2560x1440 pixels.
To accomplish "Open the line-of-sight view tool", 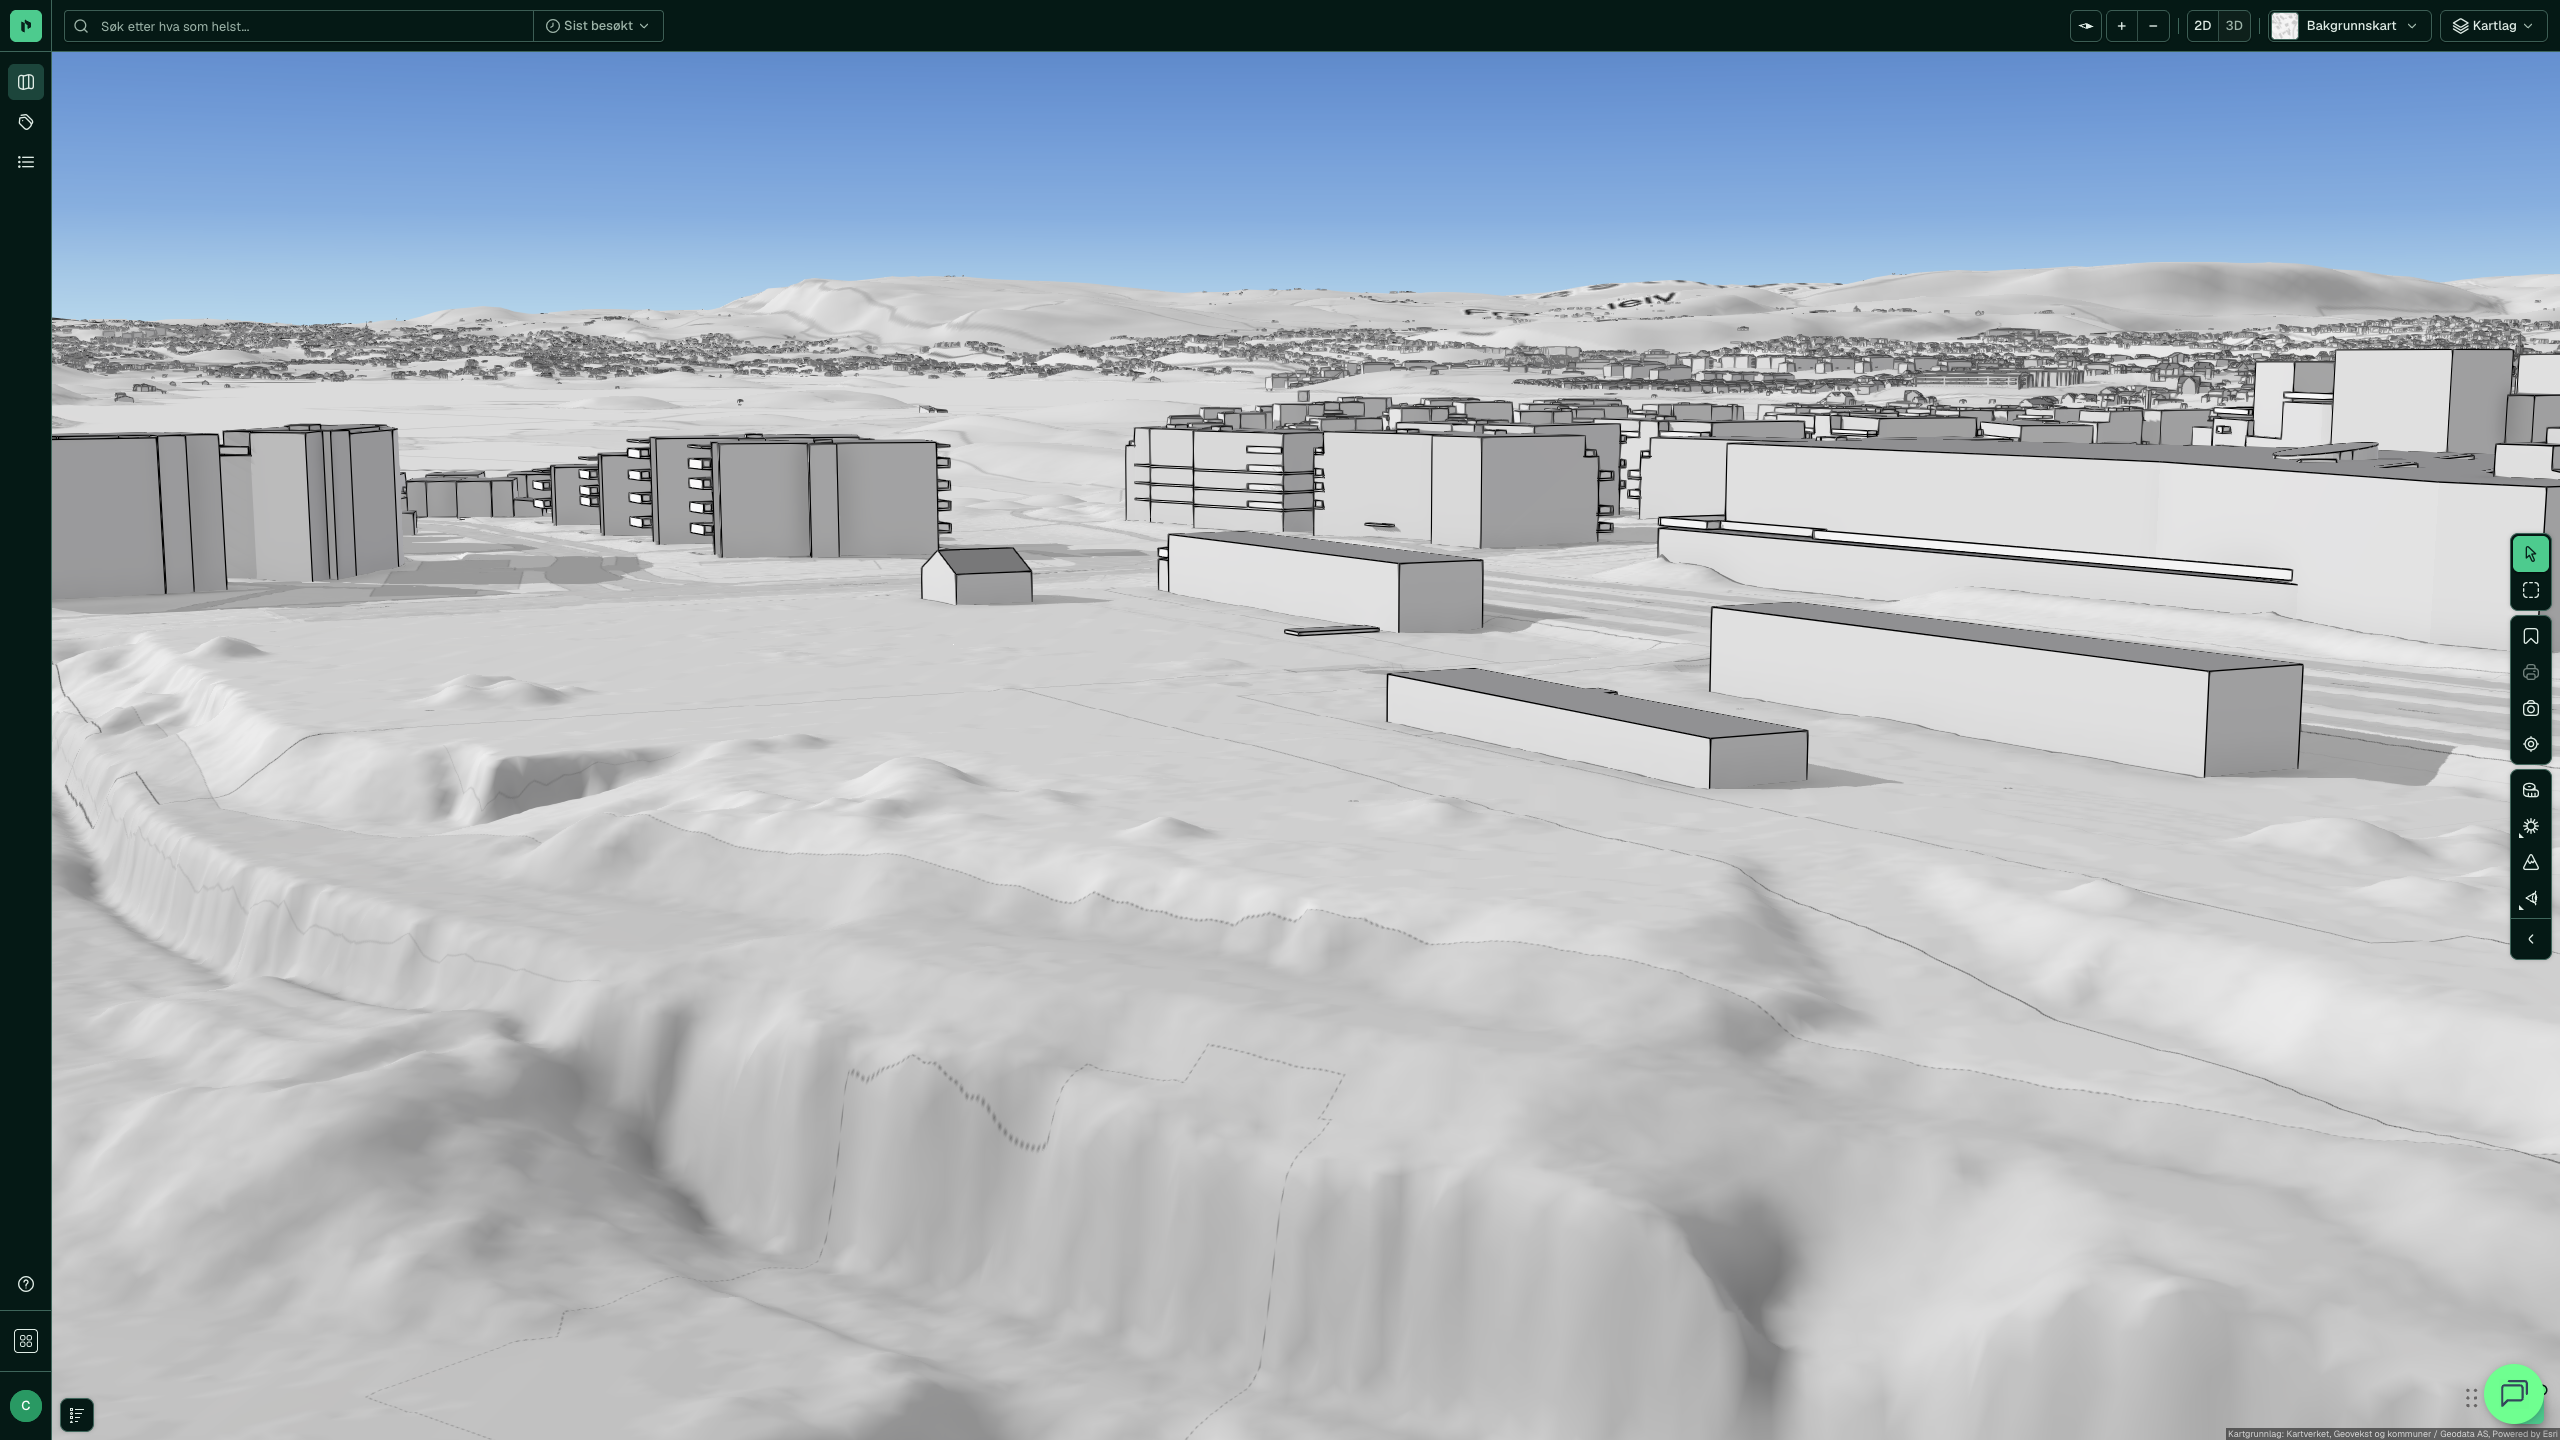I will click(2530, 898).
